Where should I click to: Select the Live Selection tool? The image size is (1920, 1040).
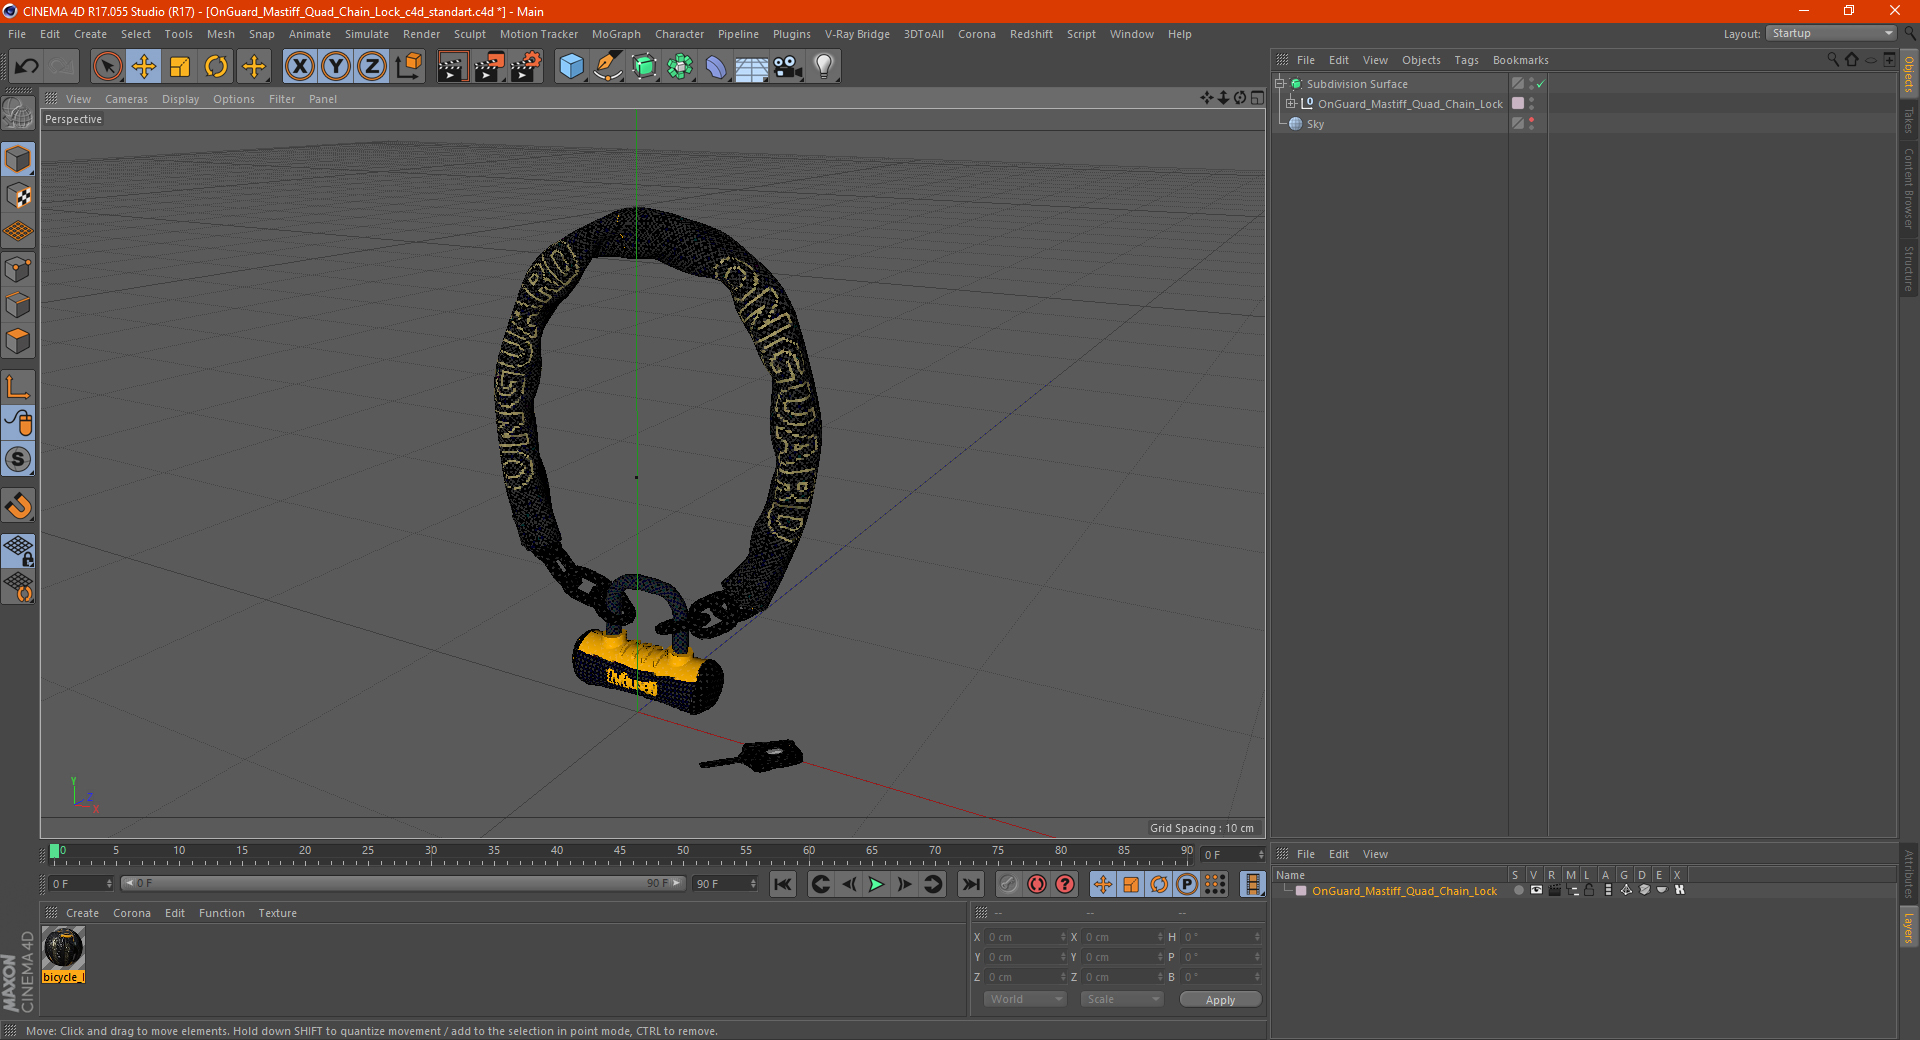107,67
